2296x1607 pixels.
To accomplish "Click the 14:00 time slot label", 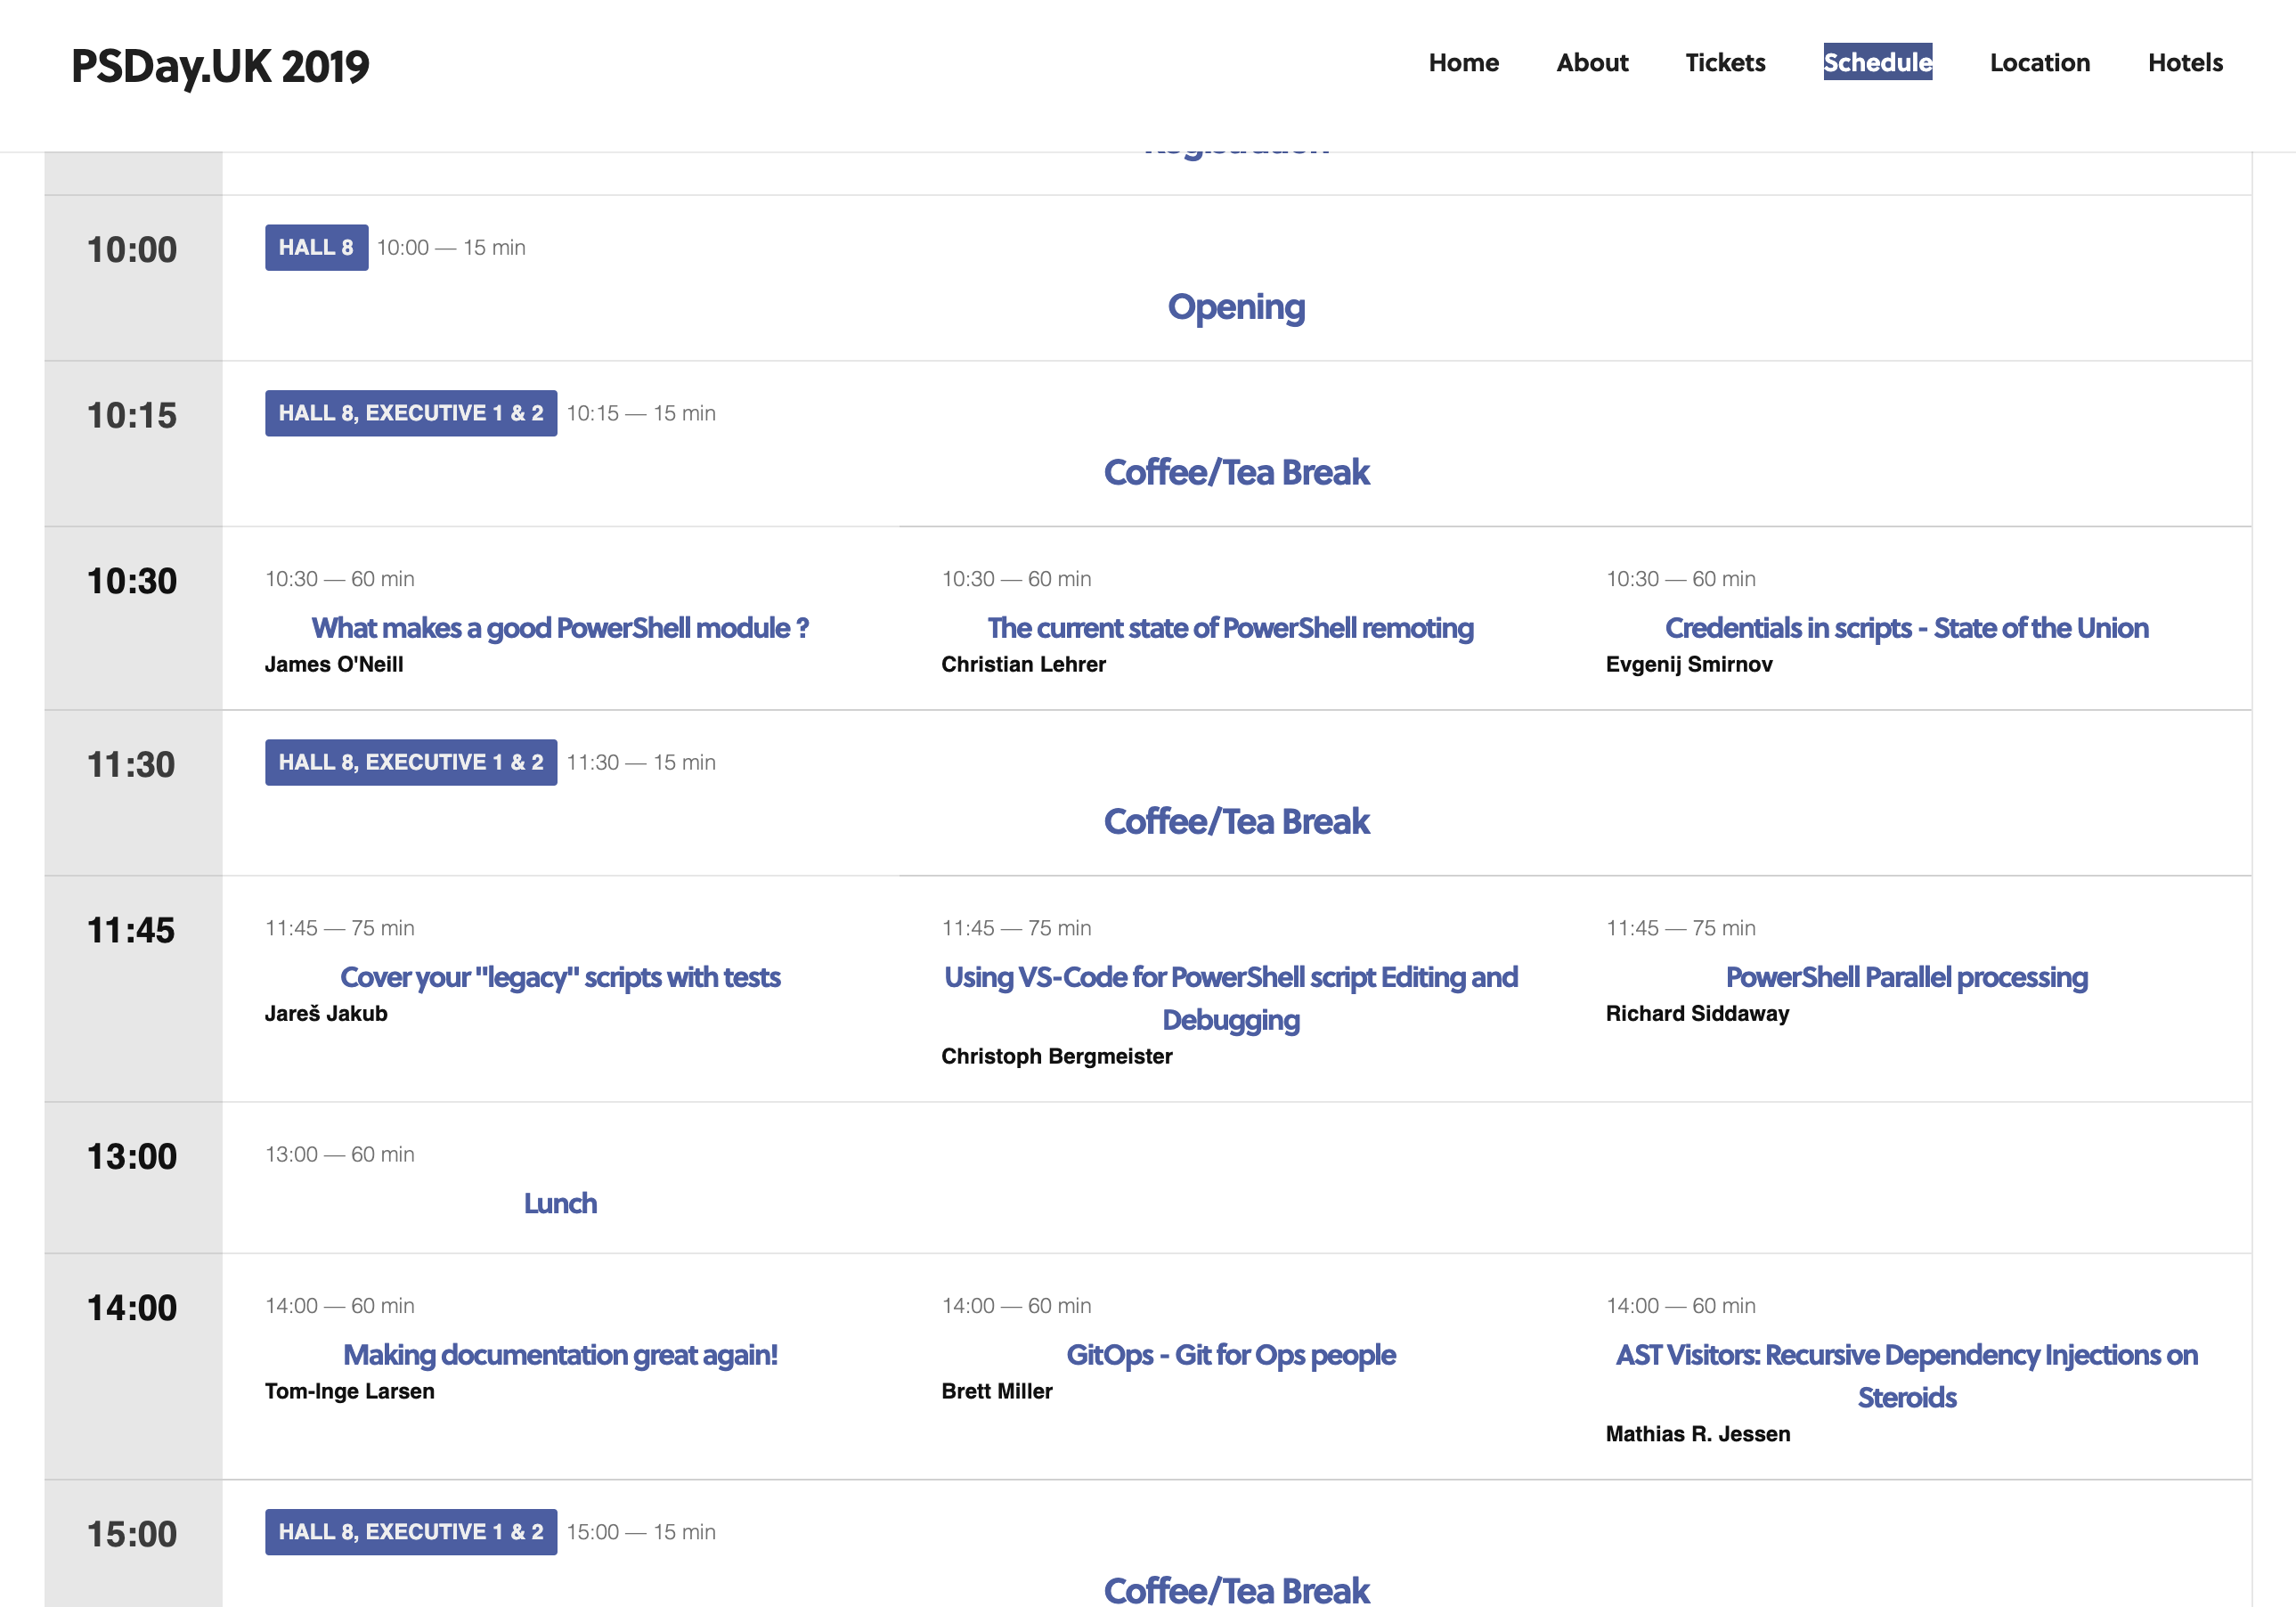I will coord(132,1308).
